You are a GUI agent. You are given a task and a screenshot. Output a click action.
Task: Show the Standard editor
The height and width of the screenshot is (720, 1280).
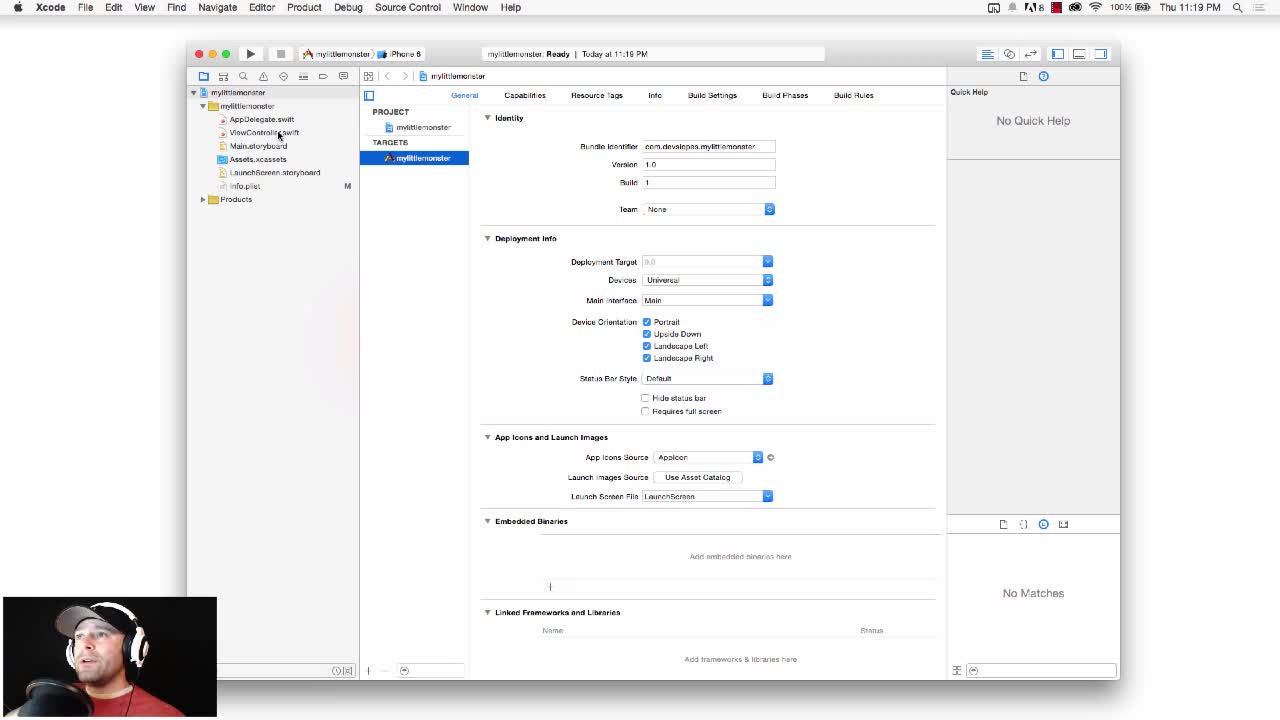point(987,54)
